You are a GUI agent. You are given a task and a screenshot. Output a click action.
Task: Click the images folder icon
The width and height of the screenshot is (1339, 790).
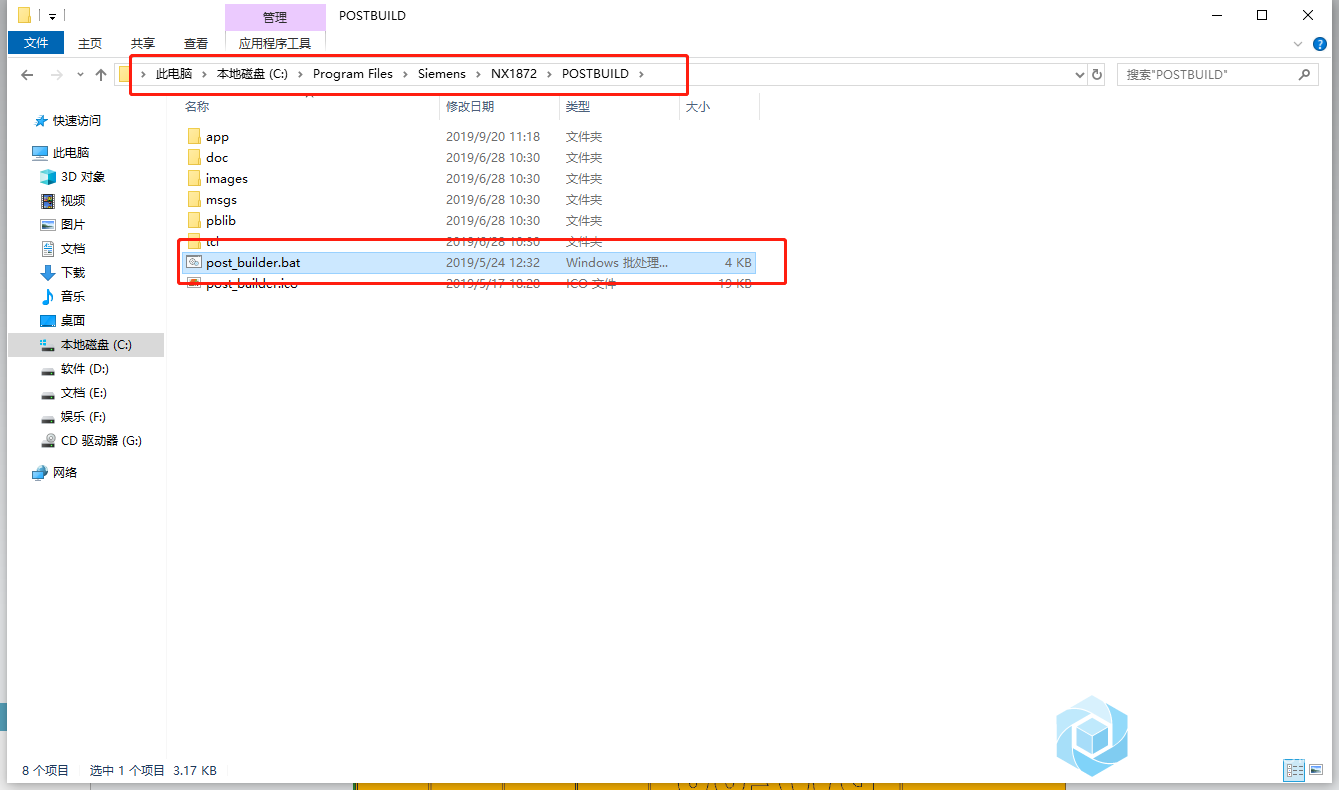(x=194, y=178)
